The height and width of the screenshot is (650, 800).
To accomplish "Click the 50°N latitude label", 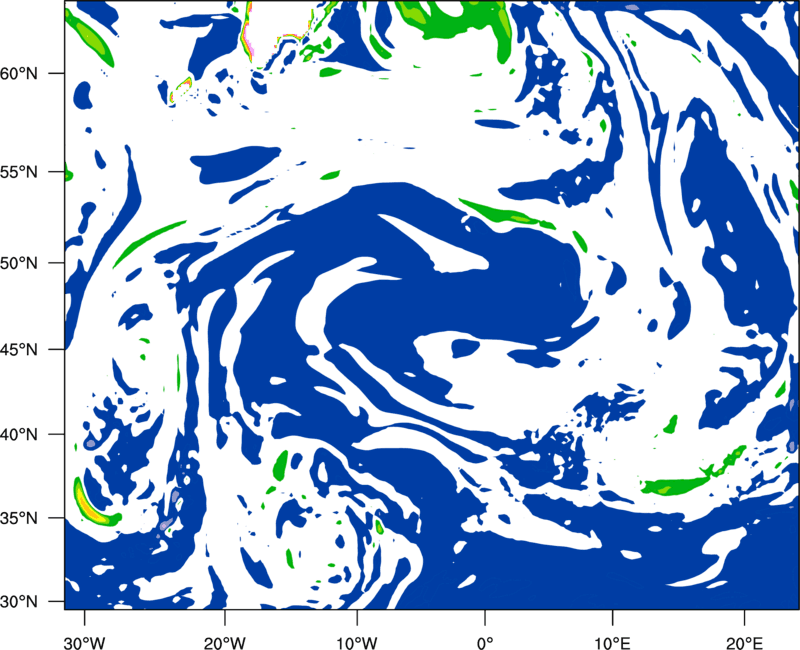I will pyautogui.click(x=19, y=264).
